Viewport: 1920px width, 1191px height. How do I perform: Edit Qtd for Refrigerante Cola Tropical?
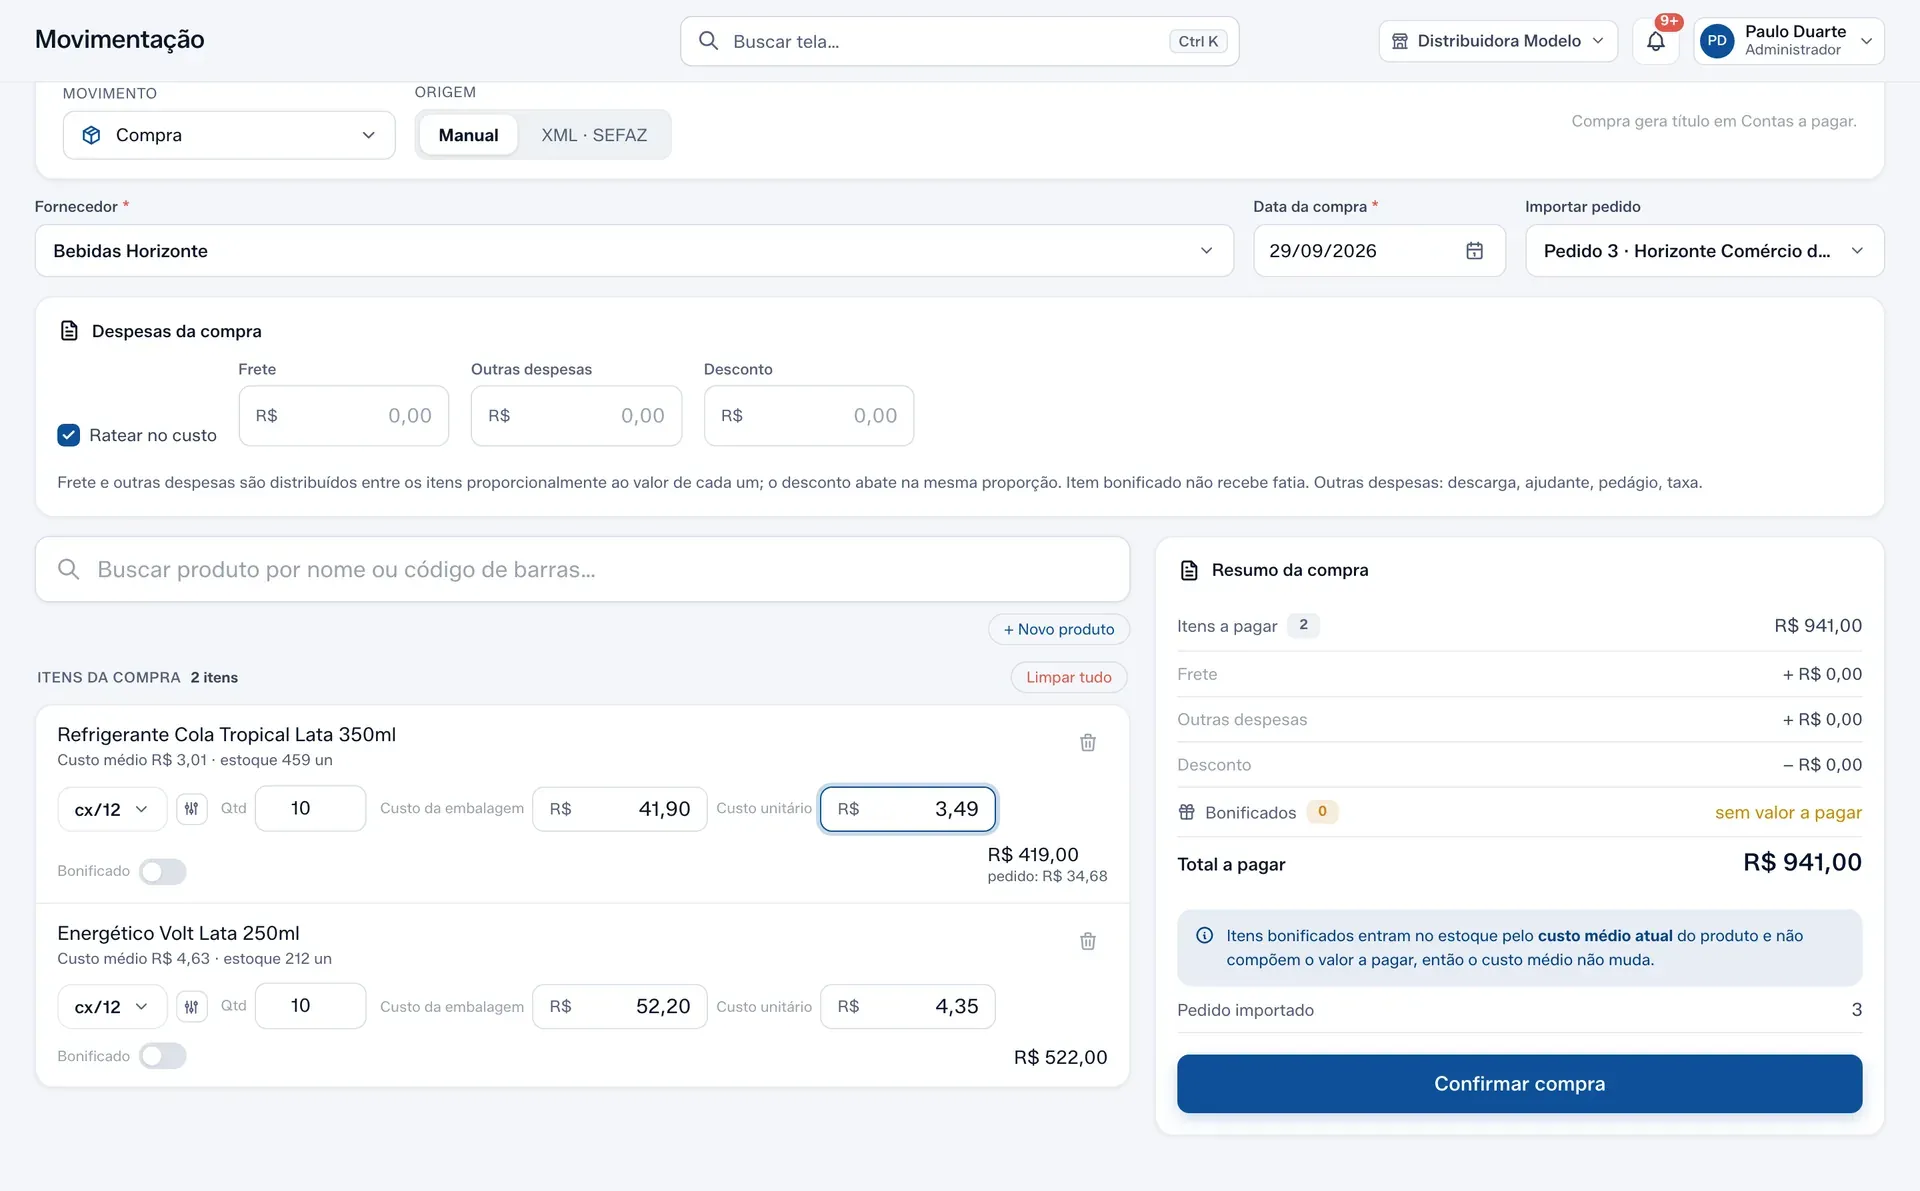click(310, 808)
